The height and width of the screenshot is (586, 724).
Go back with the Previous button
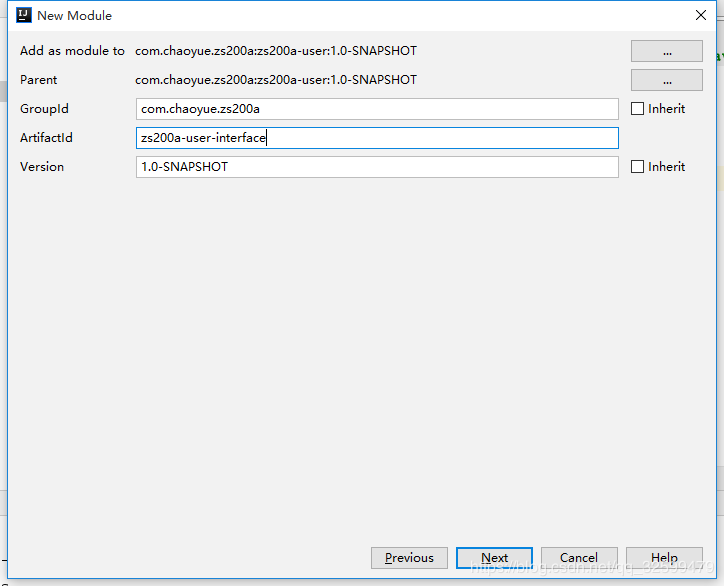point(409,558)
